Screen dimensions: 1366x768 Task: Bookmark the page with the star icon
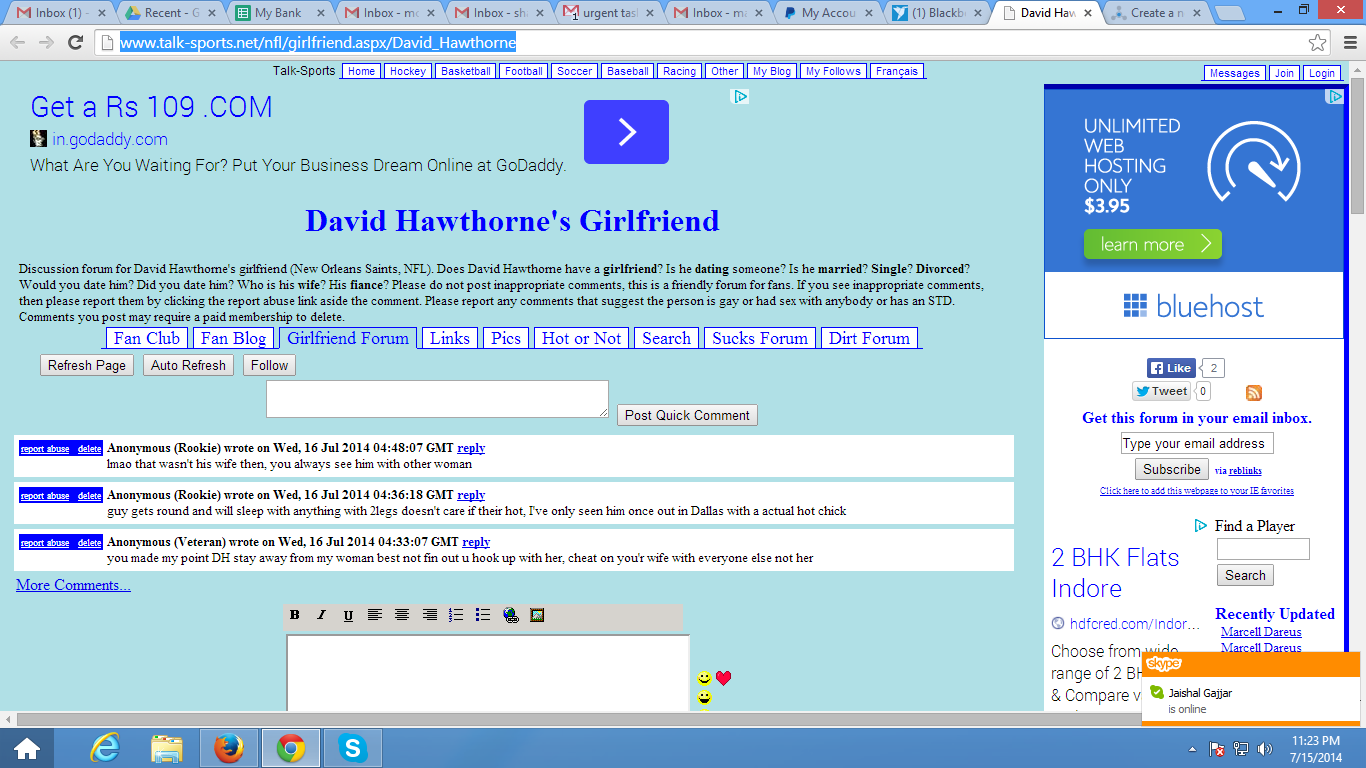(1317, 43)
